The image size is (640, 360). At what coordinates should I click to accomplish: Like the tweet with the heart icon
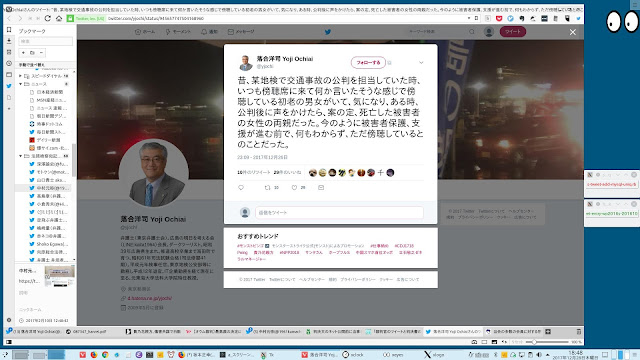click(x=294, y=188)
